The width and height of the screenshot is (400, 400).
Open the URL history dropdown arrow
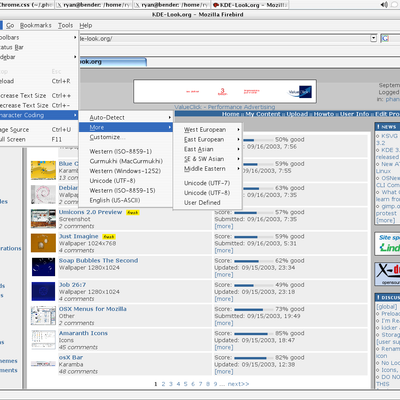373,38
